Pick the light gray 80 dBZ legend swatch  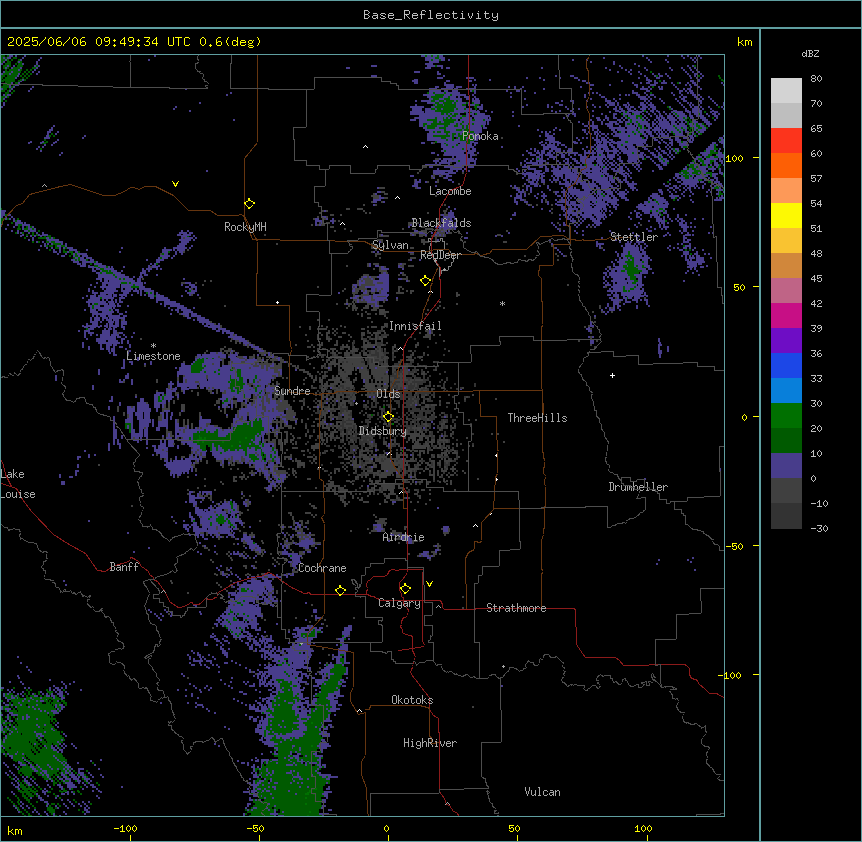pyautogui.click(x=786, y=91)
